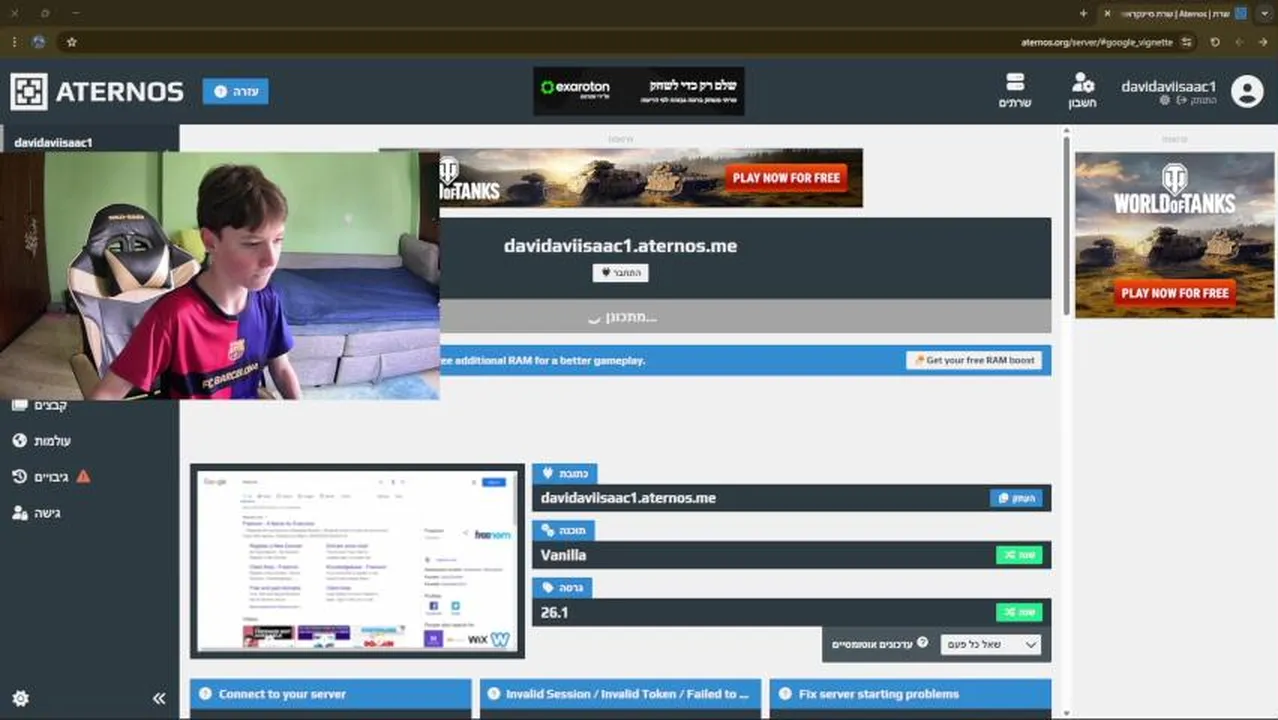
Task: Change version using green button on 26.1 row
Action: (x=1019, y=612)
